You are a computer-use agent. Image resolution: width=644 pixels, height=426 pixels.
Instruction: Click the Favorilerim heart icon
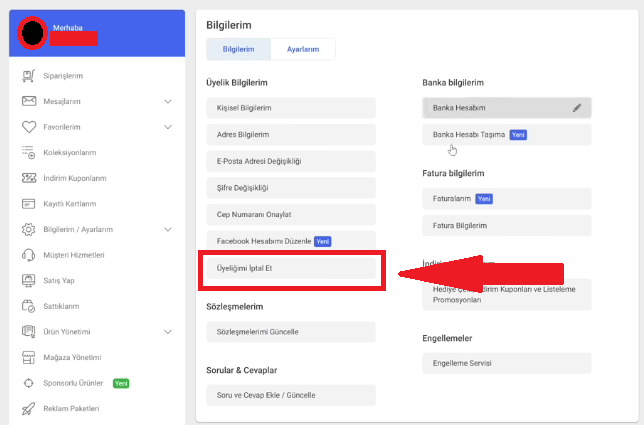point(28,127)
